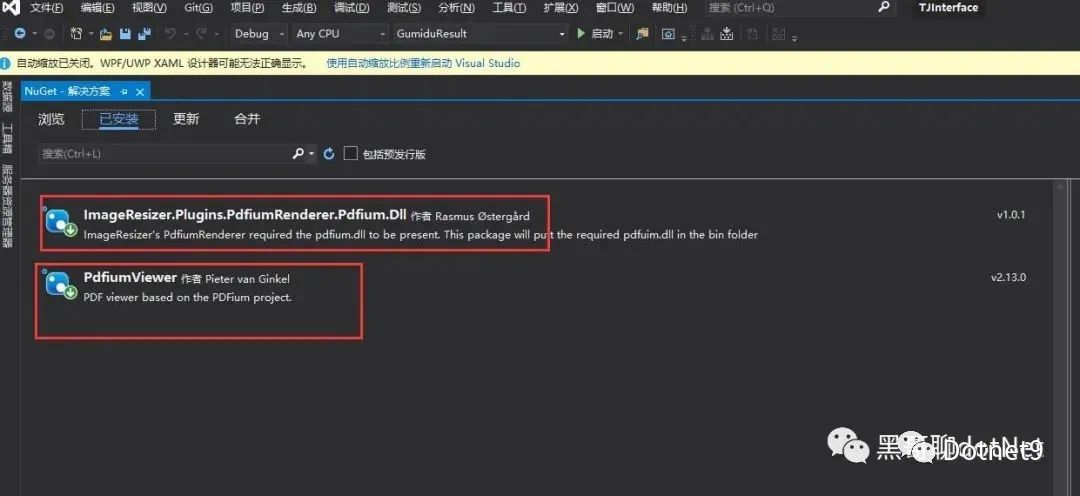Click the New Project toolbar icon
The image size is (1080, 496).
pos(76,33)
